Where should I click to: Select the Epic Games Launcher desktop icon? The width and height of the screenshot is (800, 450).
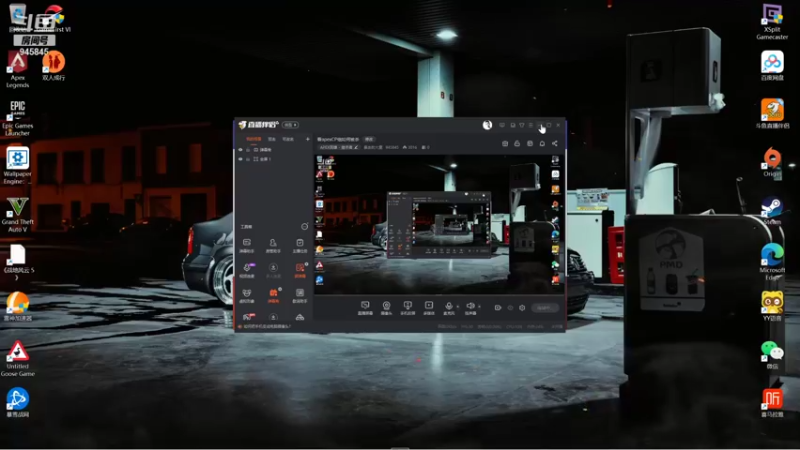(17, 118)
